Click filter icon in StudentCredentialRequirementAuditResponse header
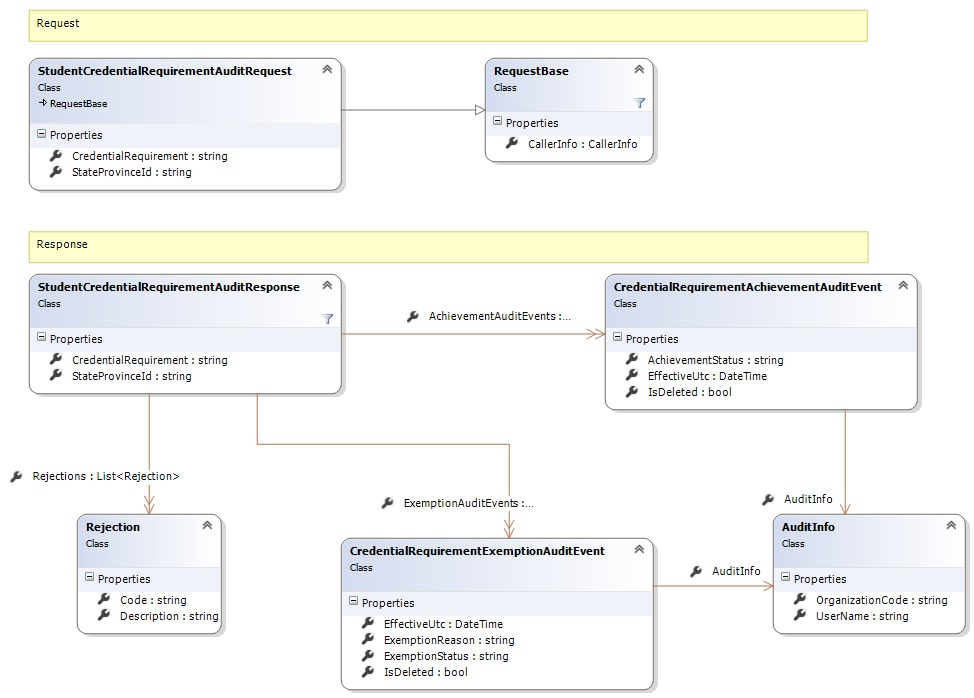Screen dimensions: 974x698 (x=327, y=319)
